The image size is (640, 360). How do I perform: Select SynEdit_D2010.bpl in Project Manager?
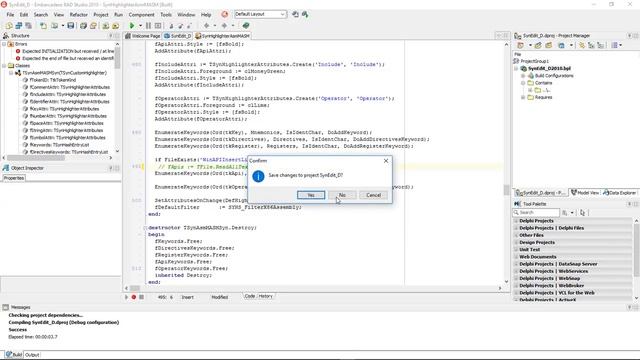click(549, 69)
